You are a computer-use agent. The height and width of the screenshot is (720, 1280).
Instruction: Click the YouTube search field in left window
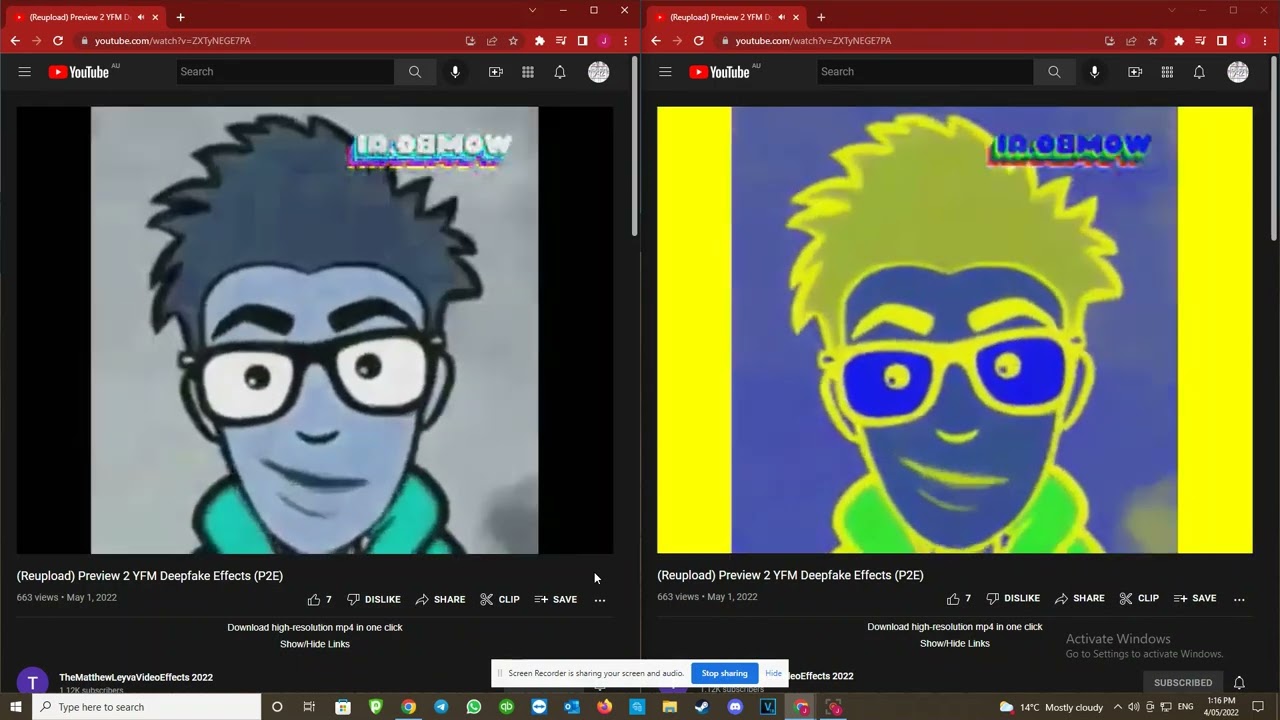(x=285, y=72)
